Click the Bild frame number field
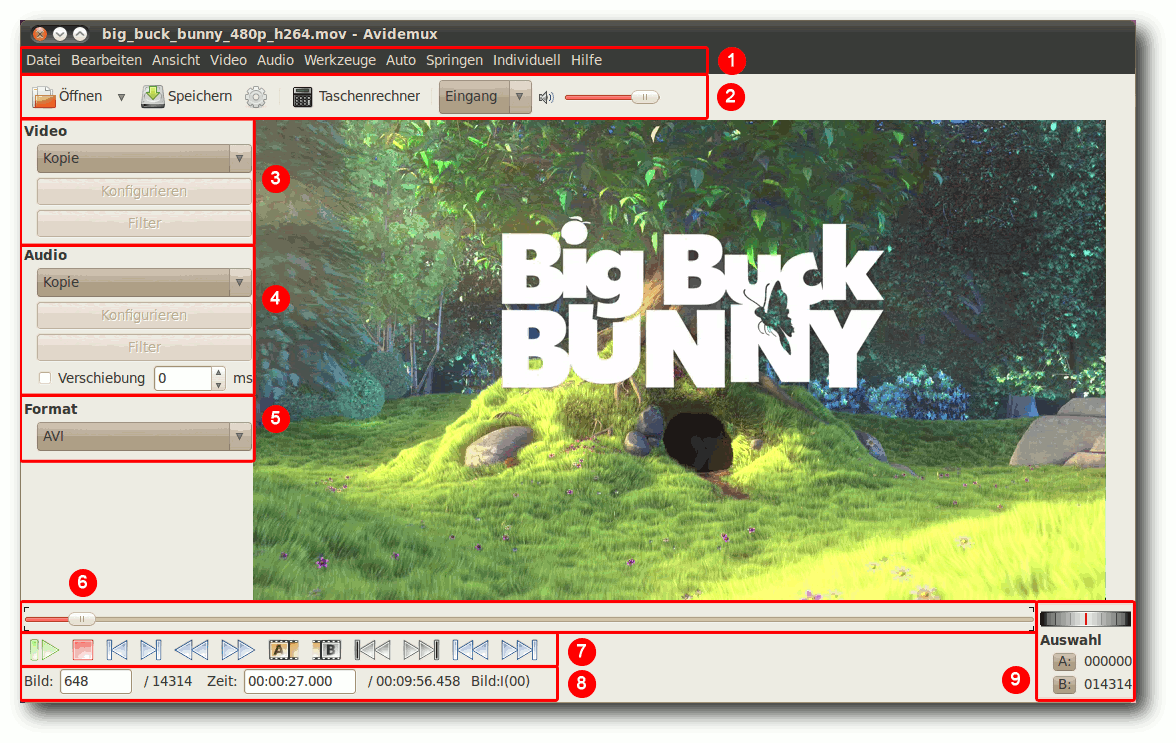The height and width of the screenshot is (743, 1176). (96, 682)
